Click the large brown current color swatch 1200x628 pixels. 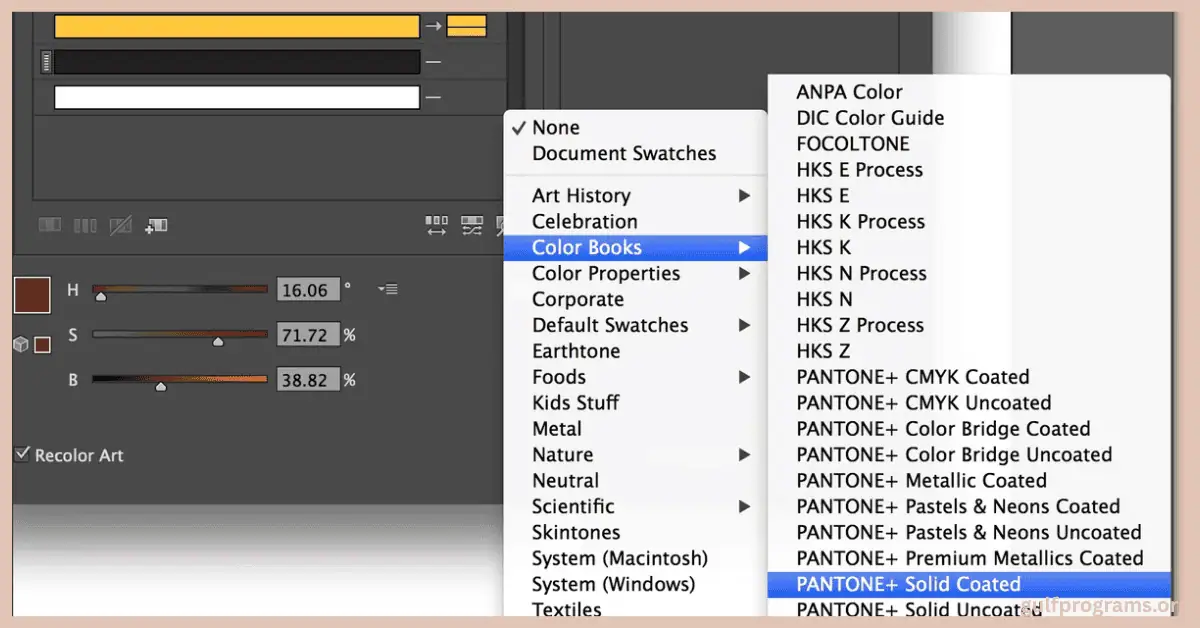[31, 294]
